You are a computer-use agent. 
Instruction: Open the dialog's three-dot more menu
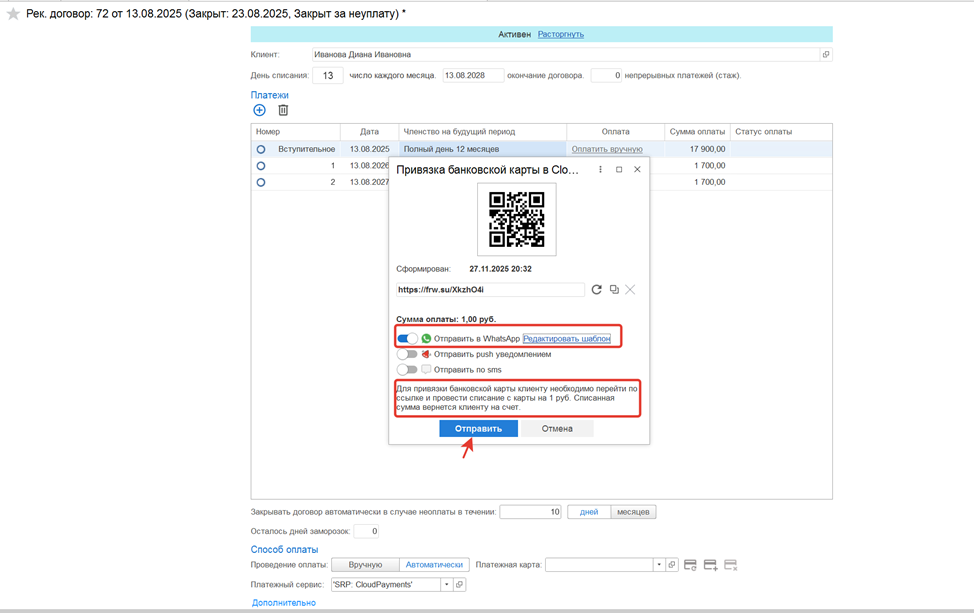click(x=600, y=170)
